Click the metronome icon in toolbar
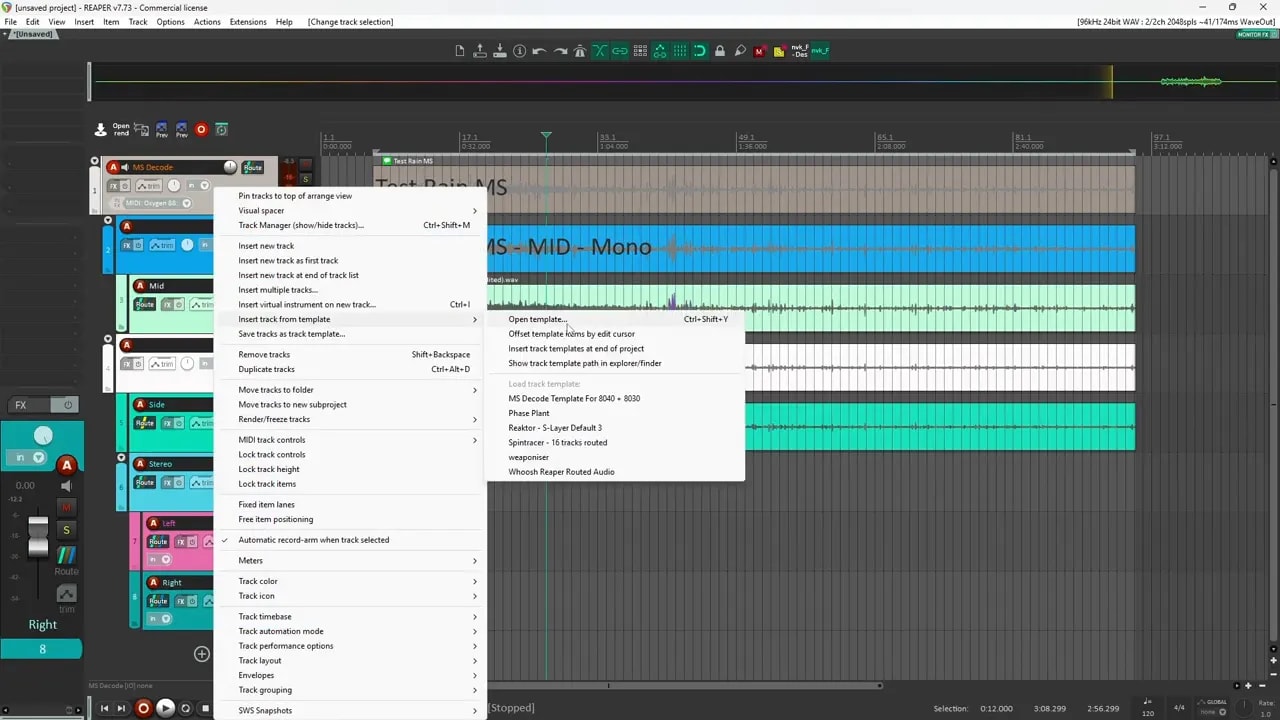Image resolution: width=1280 pixels, height=720 pixels. tap(580, 51)
